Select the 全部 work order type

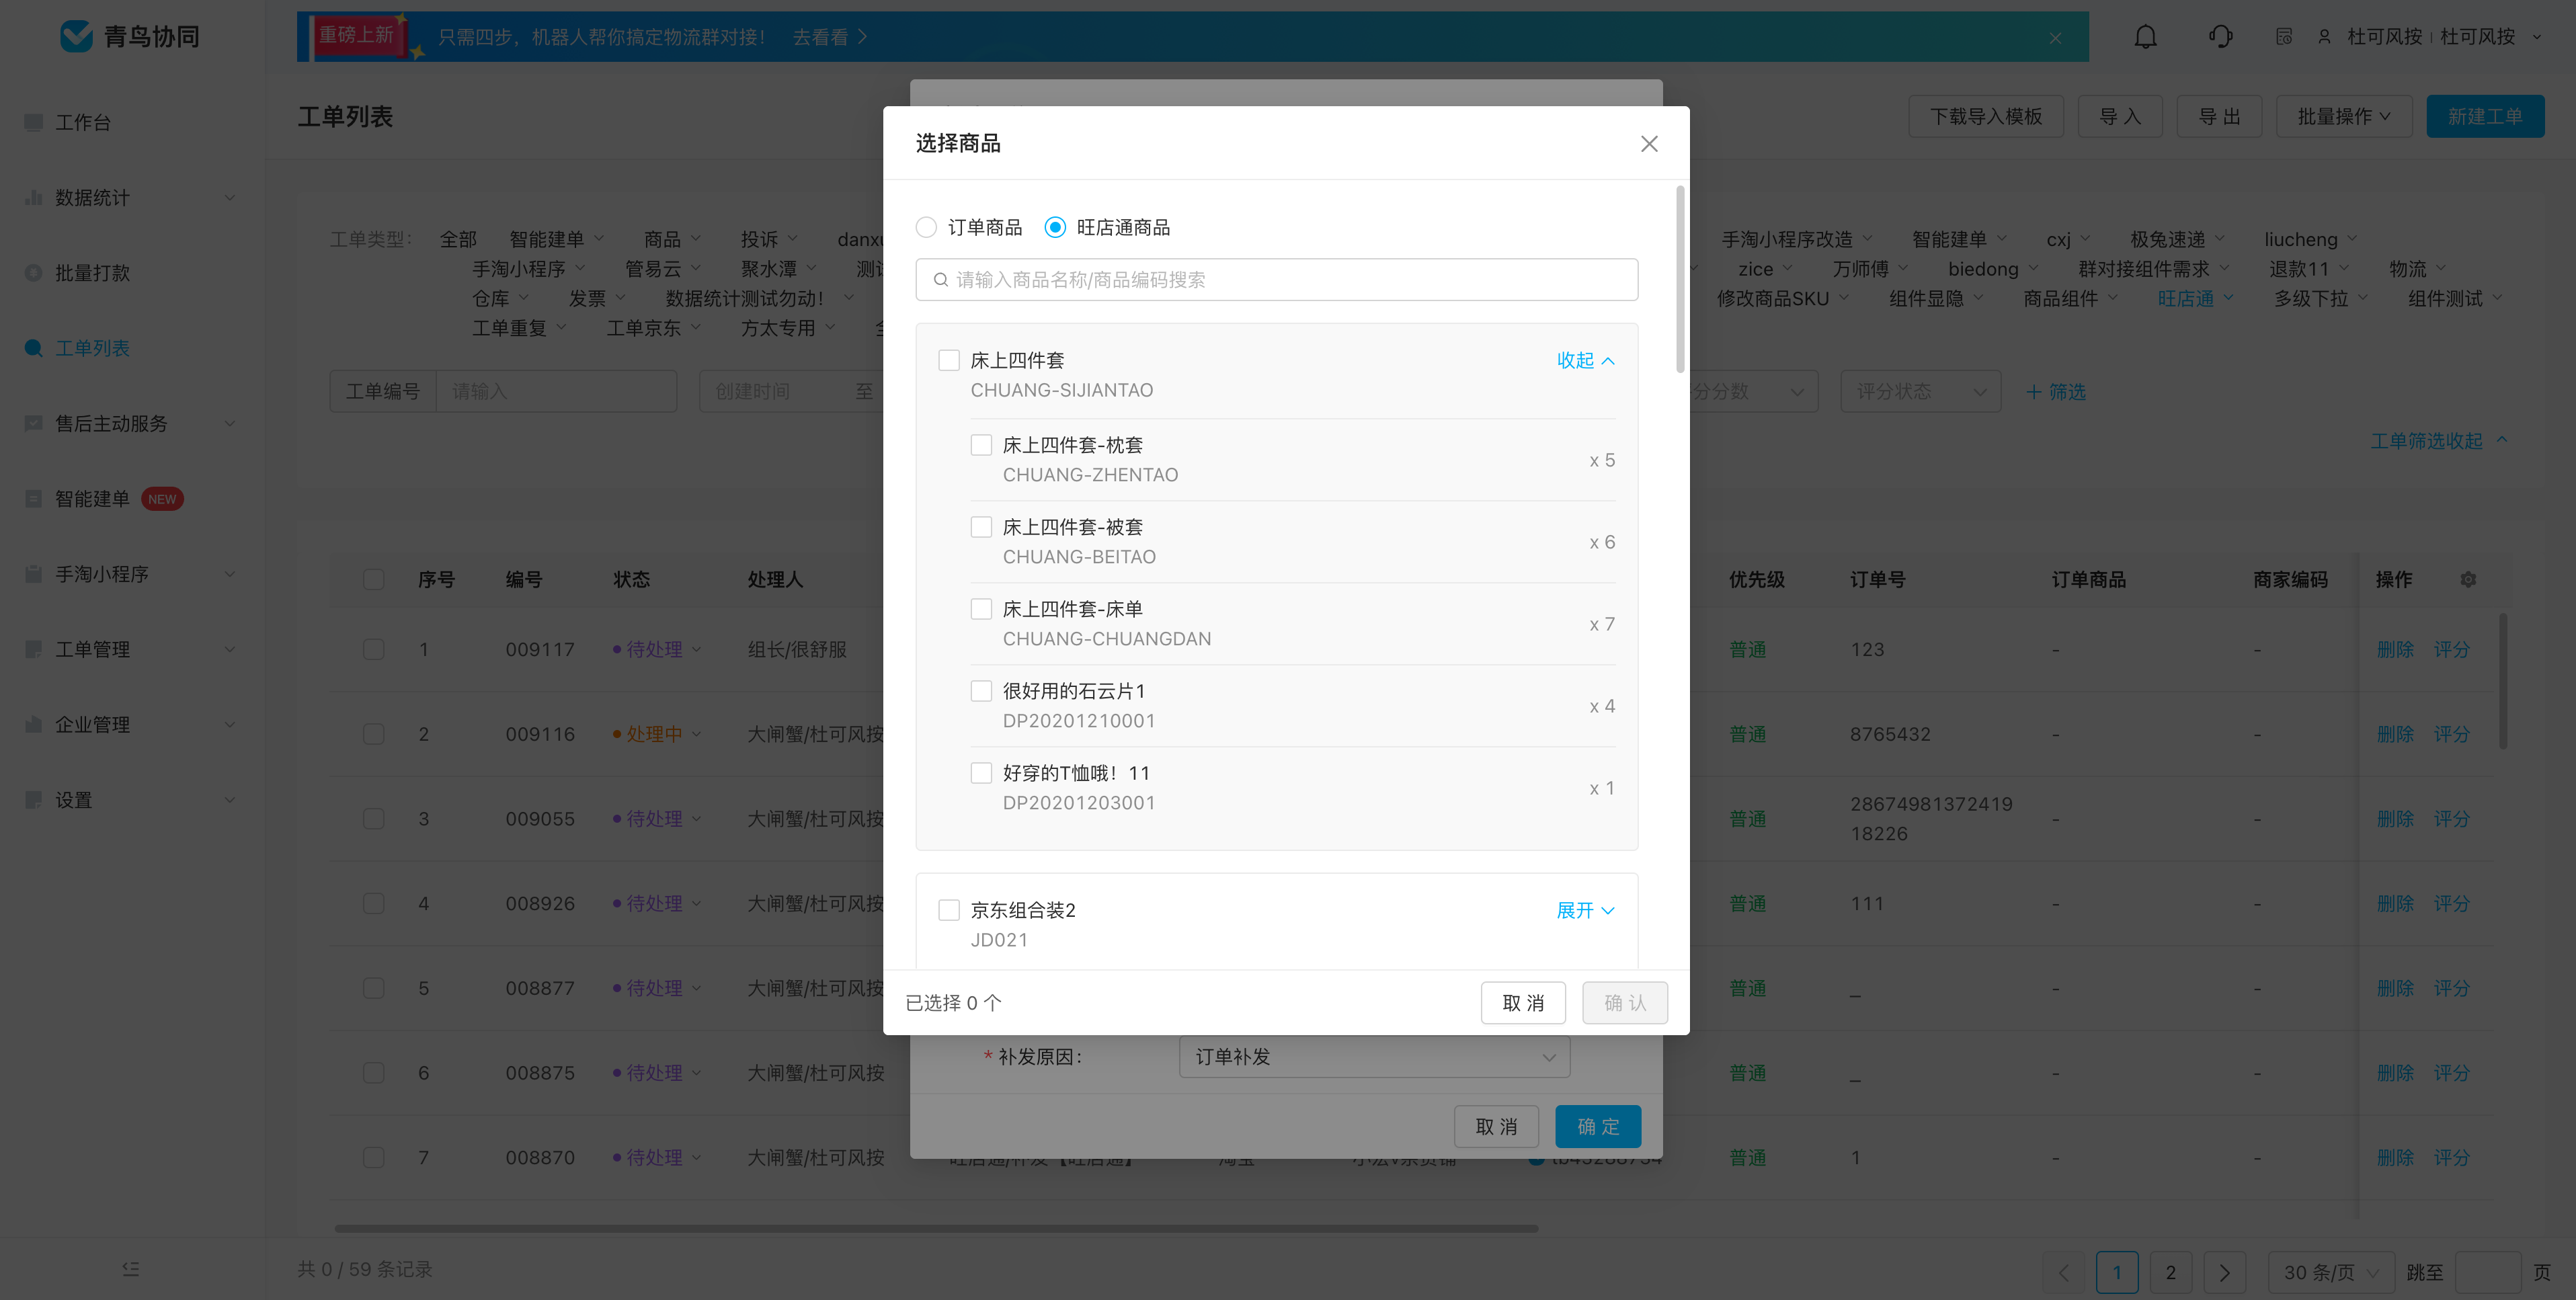pos(458,239)
